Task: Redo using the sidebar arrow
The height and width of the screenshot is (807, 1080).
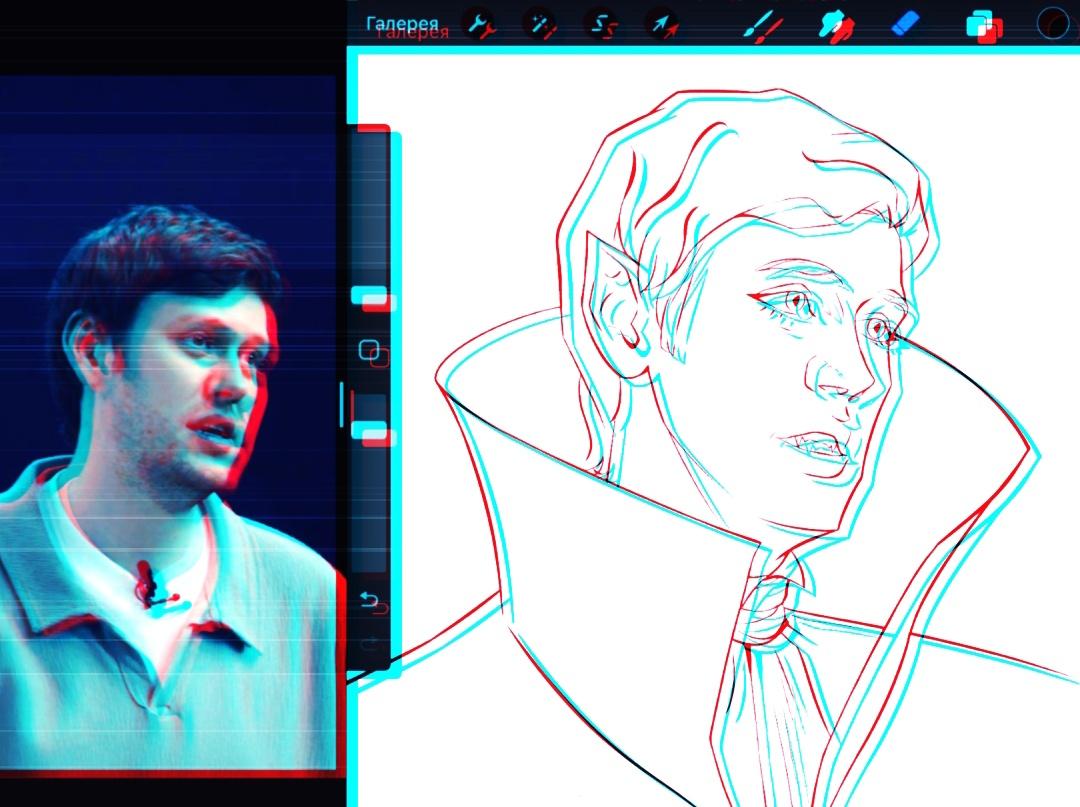Action: coord(370,643)
